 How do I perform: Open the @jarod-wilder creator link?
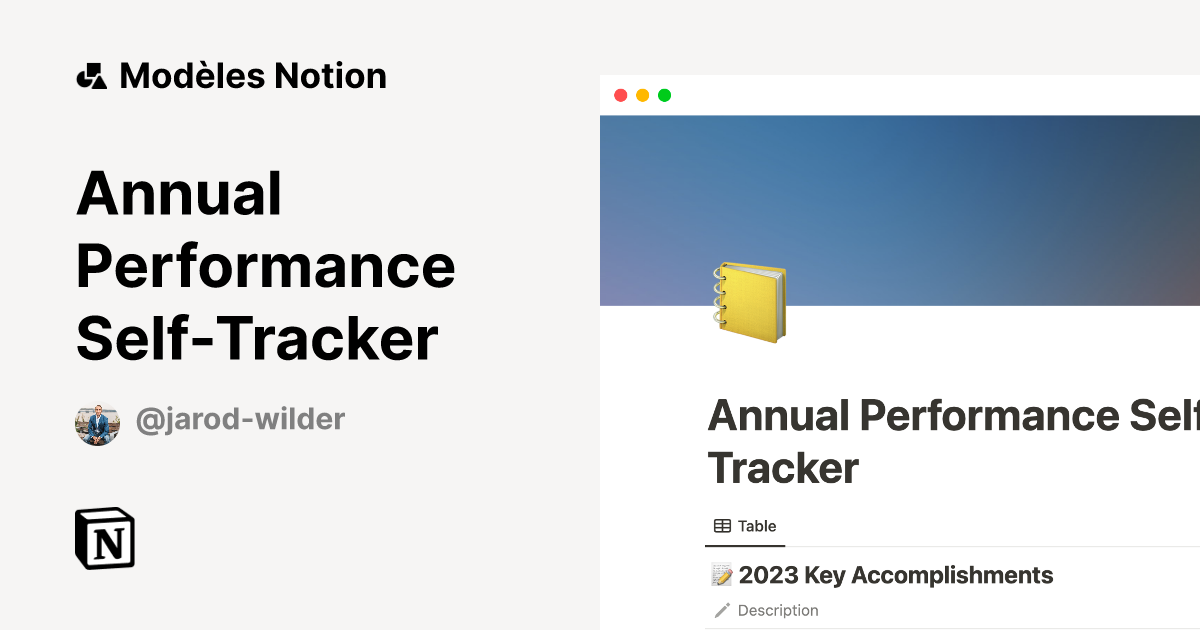pyautogui.click(x=241, y=419)
